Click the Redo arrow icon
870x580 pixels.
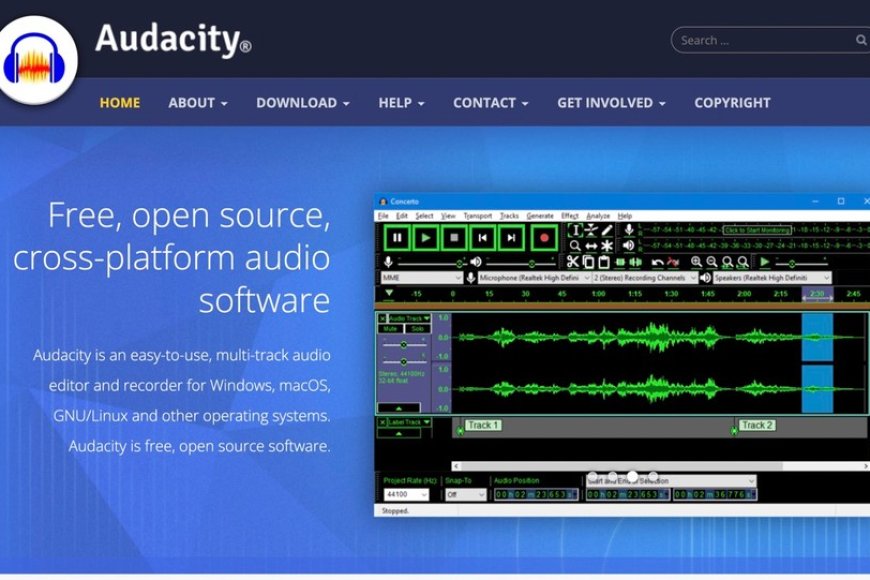click(673, 262)
